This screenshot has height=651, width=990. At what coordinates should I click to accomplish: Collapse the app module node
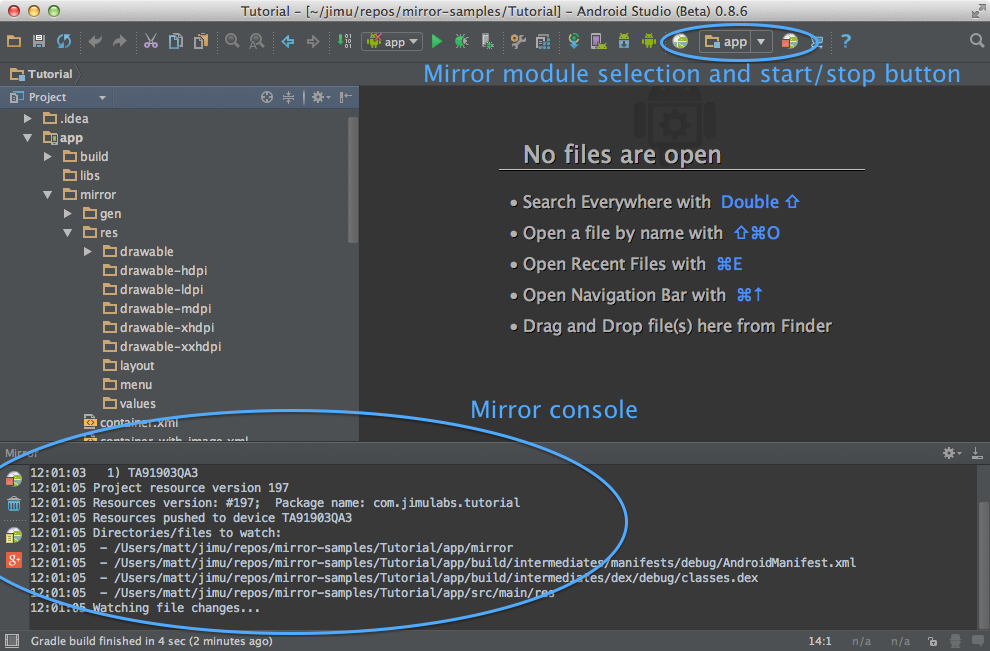click(27, 138)
